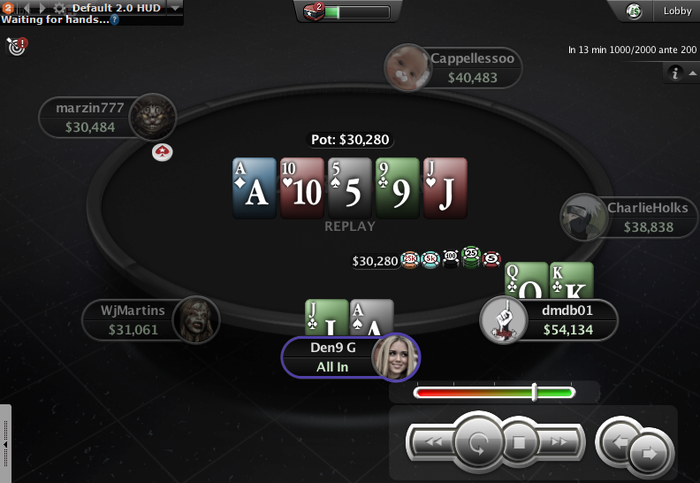700x483 pixels.
Task: Click the target challenges icon
Action: (17, 46)
